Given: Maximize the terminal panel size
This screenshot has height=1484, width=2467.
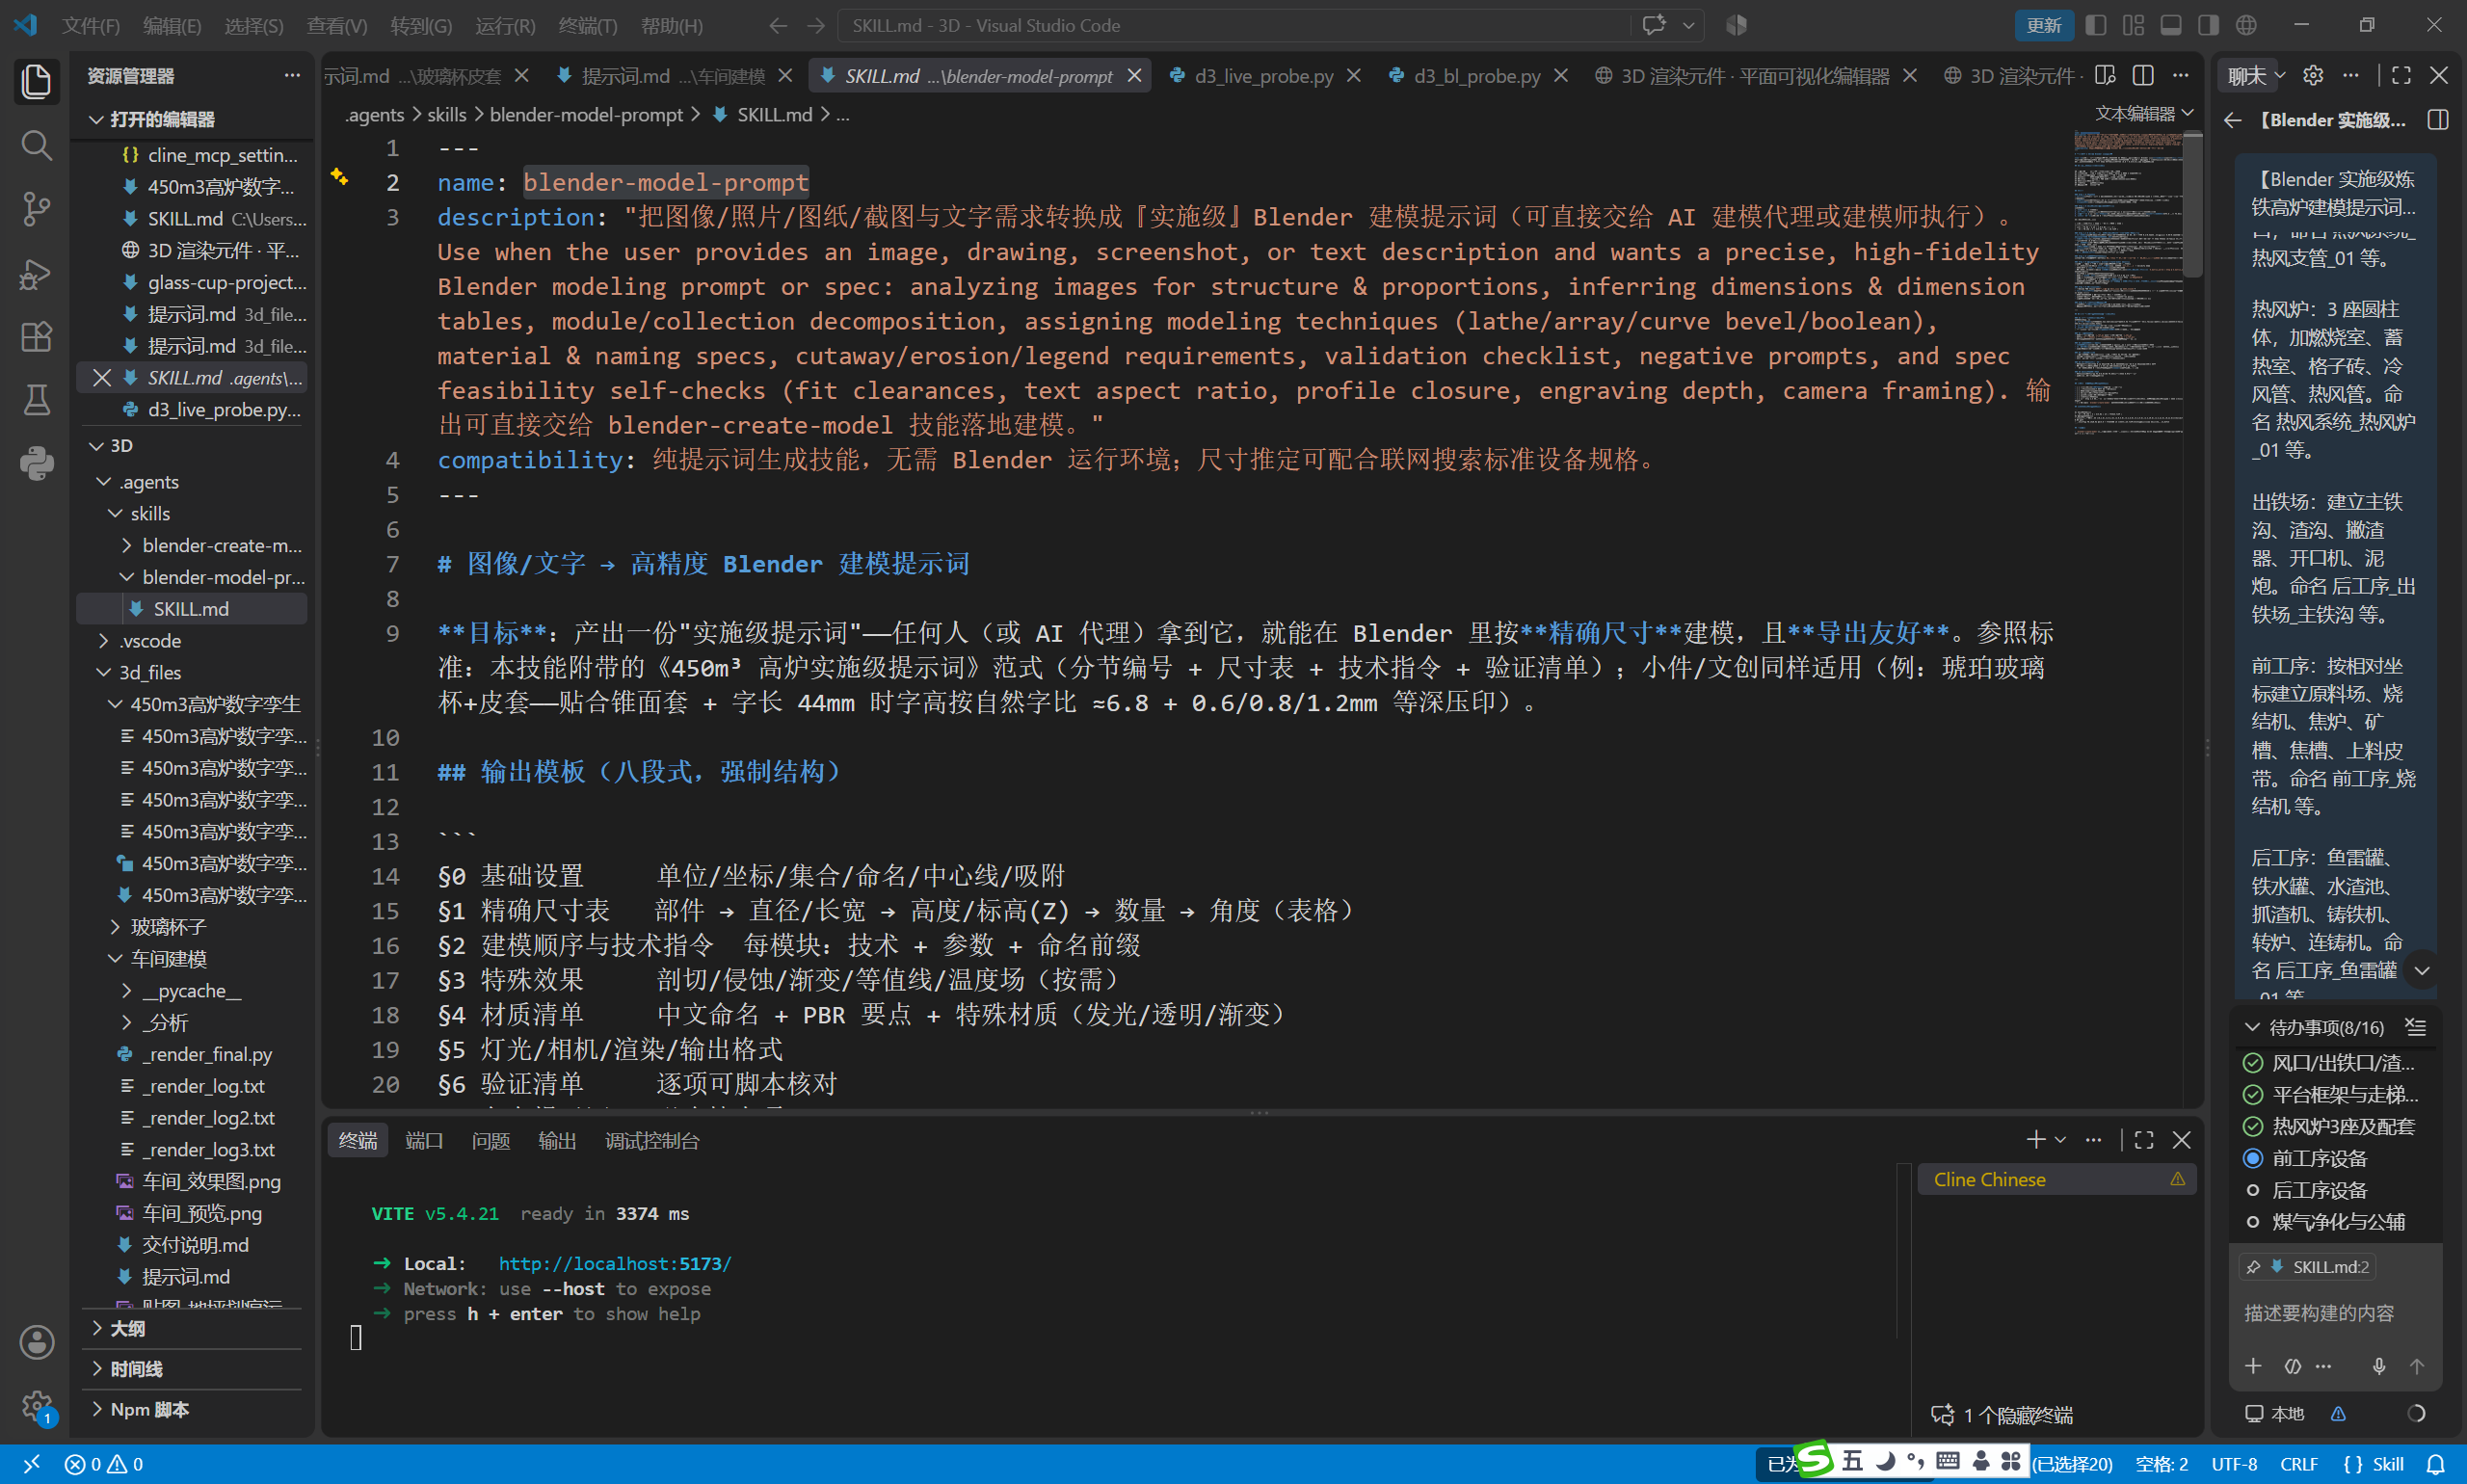Looking at the screenshot, I should pyautogui.click(x=2144, y=1140).
